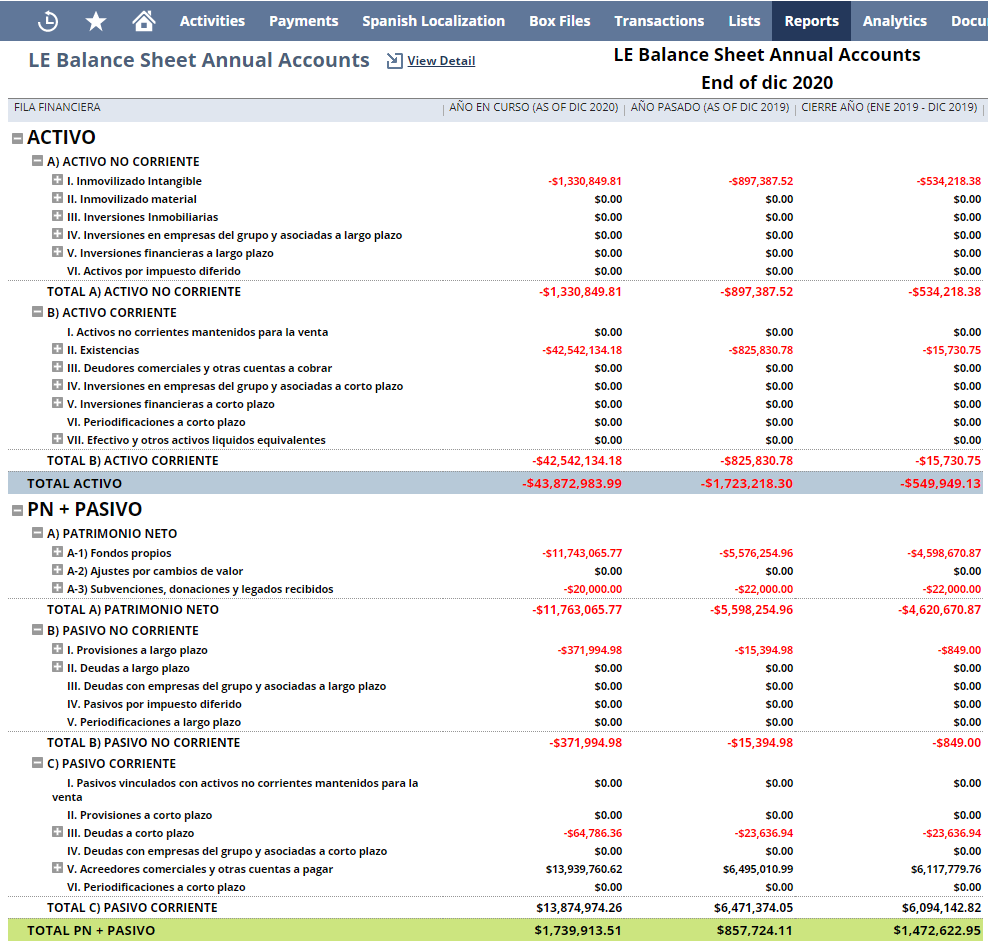This screenshot has height=945, width=988.
Task: Expand III. Deudas a corto plazo
Action: pos(57,832)
